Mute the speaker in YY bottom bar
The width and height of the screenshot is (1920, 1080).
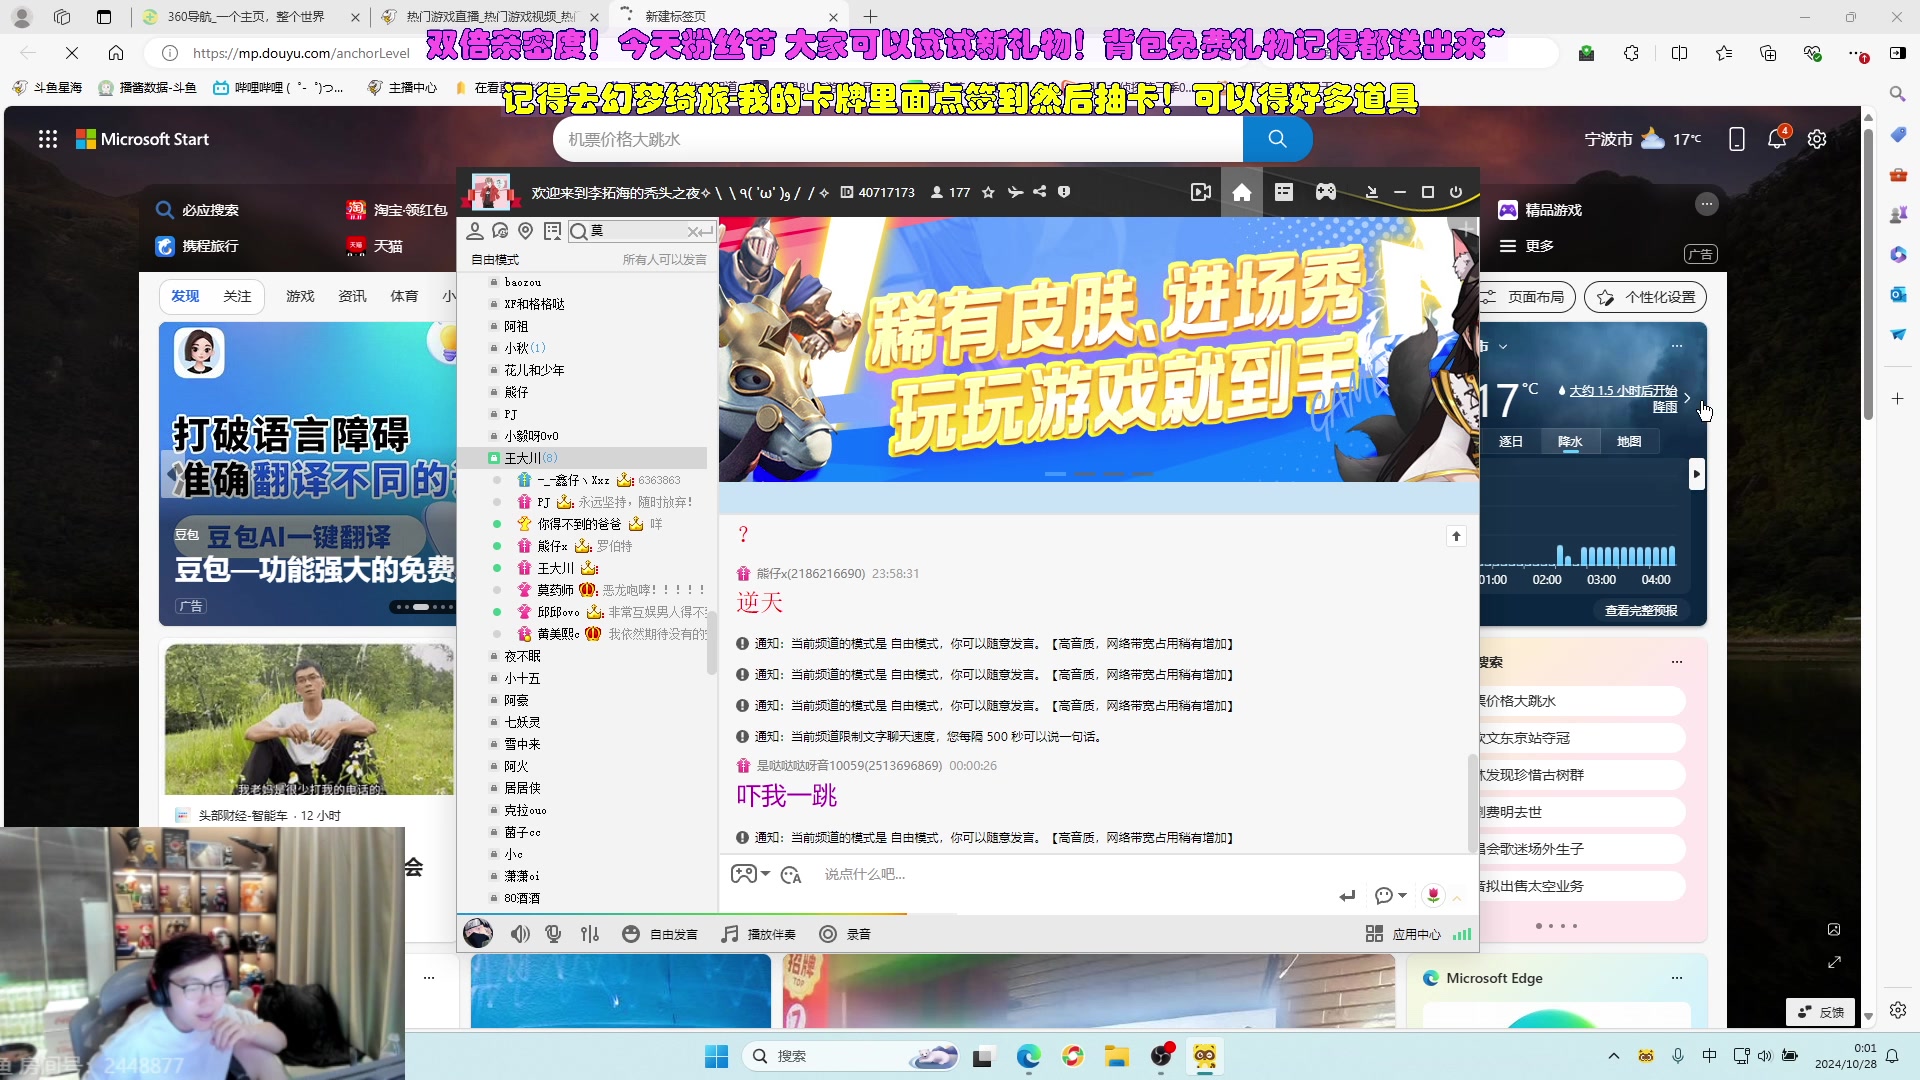[520, 934]
